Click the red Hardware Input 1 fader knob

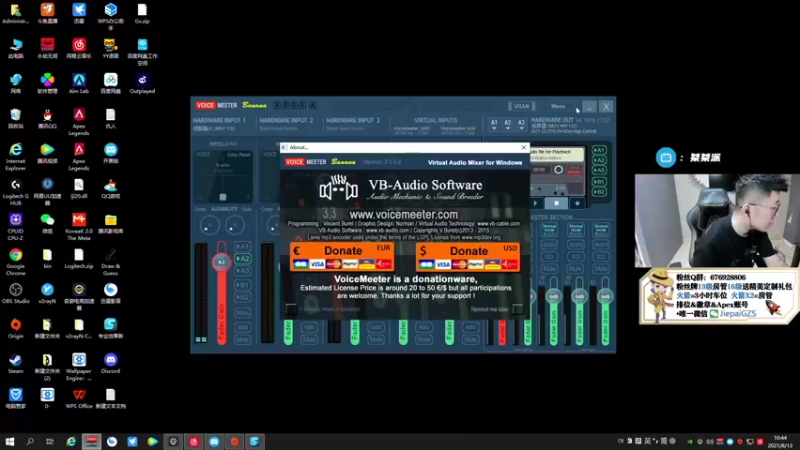click(221, 262)
